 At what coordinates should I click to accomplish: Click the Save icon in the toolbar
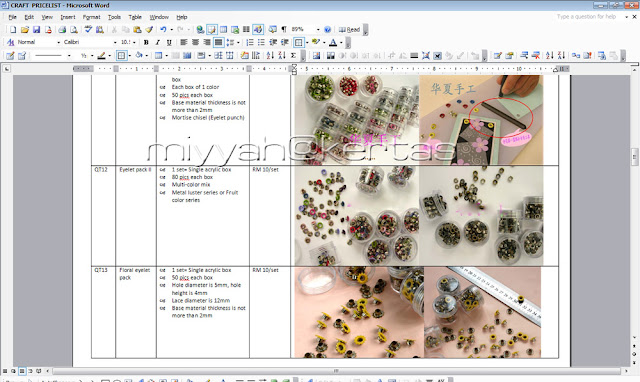click(x=36, y=29)
